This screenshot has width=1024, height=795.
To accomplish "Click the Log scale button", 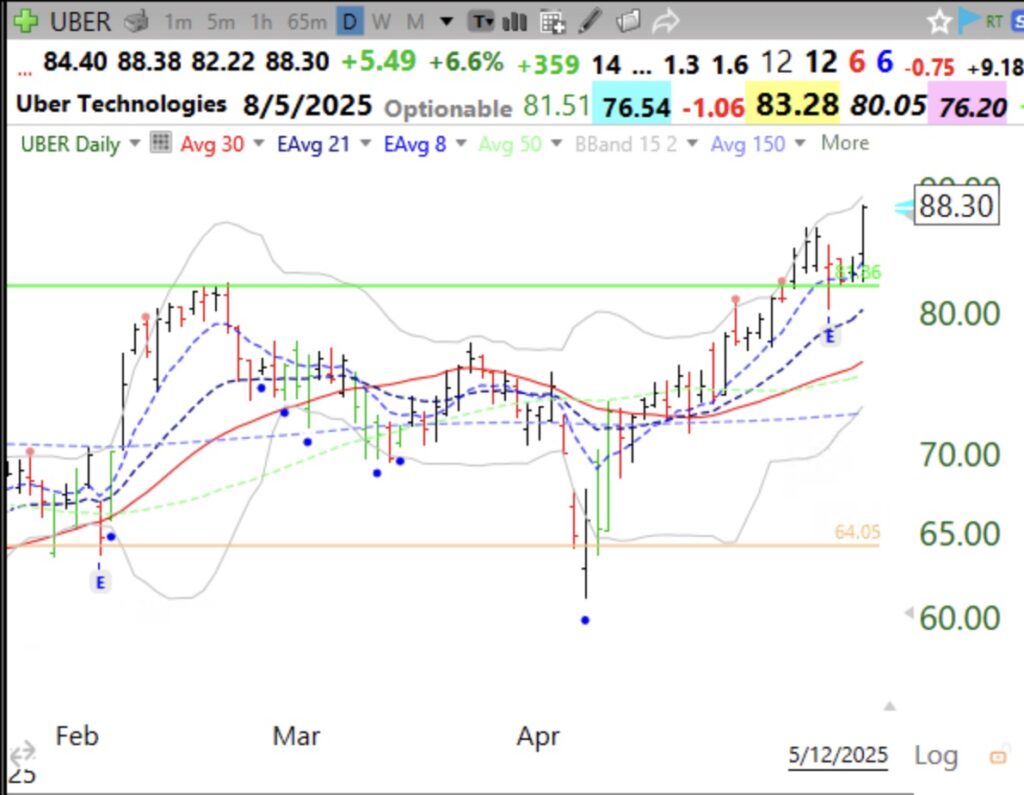I will tap(936, 756).
